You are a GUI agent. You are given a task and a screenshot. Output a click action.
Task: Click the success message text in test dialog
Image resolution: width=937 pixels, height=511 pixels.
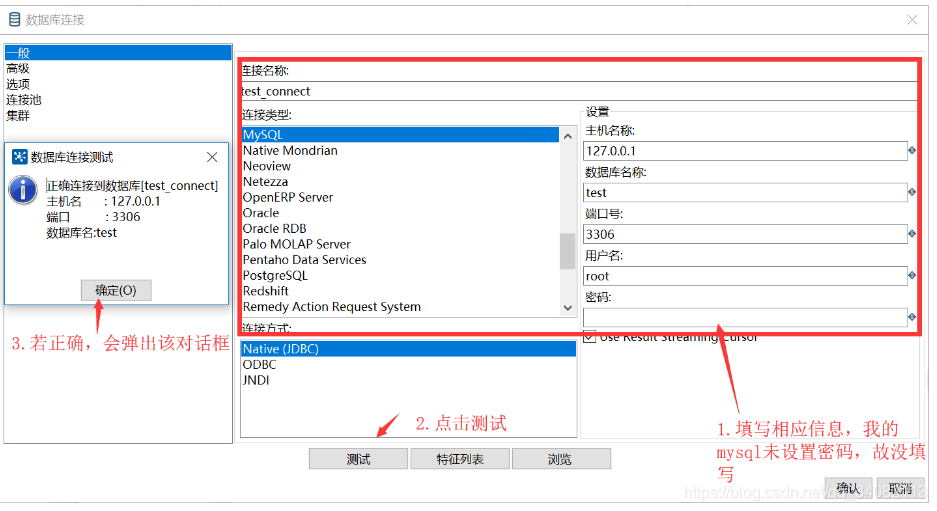click(132, 186)
